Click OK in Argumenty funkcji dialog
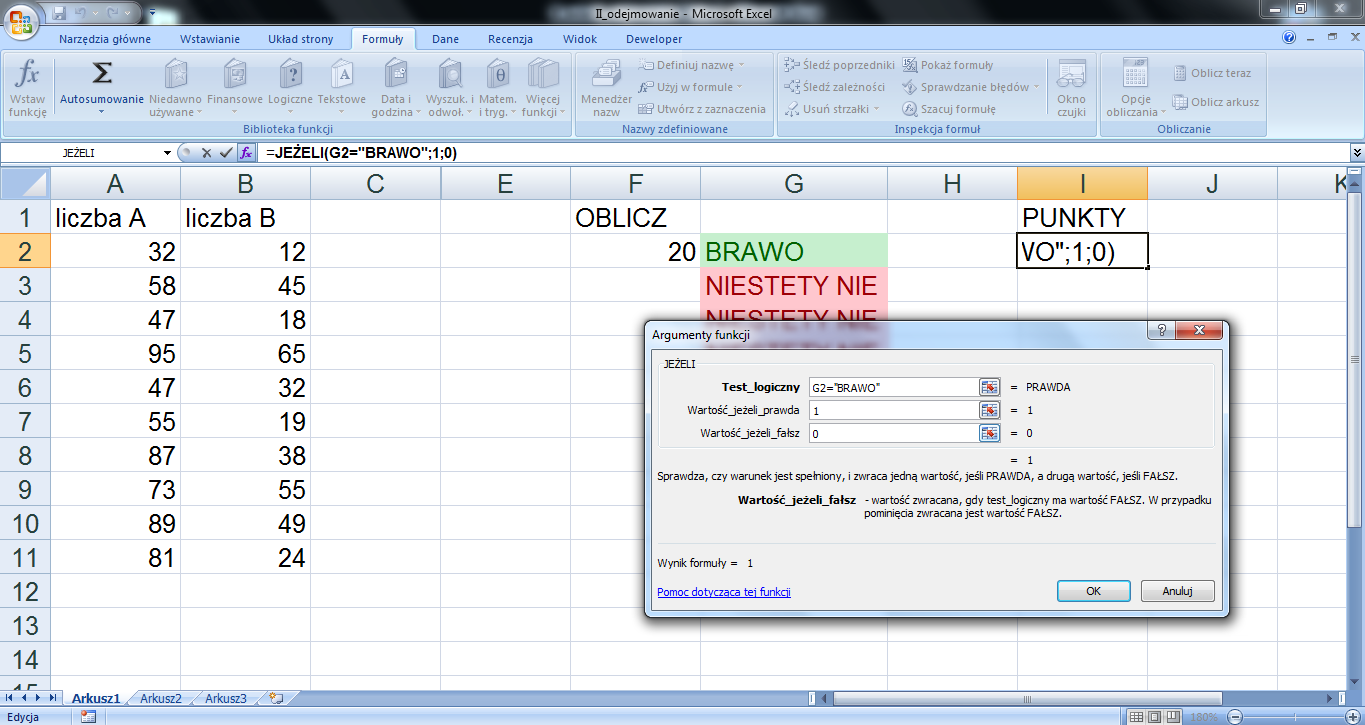 [x=1094, y=591]
